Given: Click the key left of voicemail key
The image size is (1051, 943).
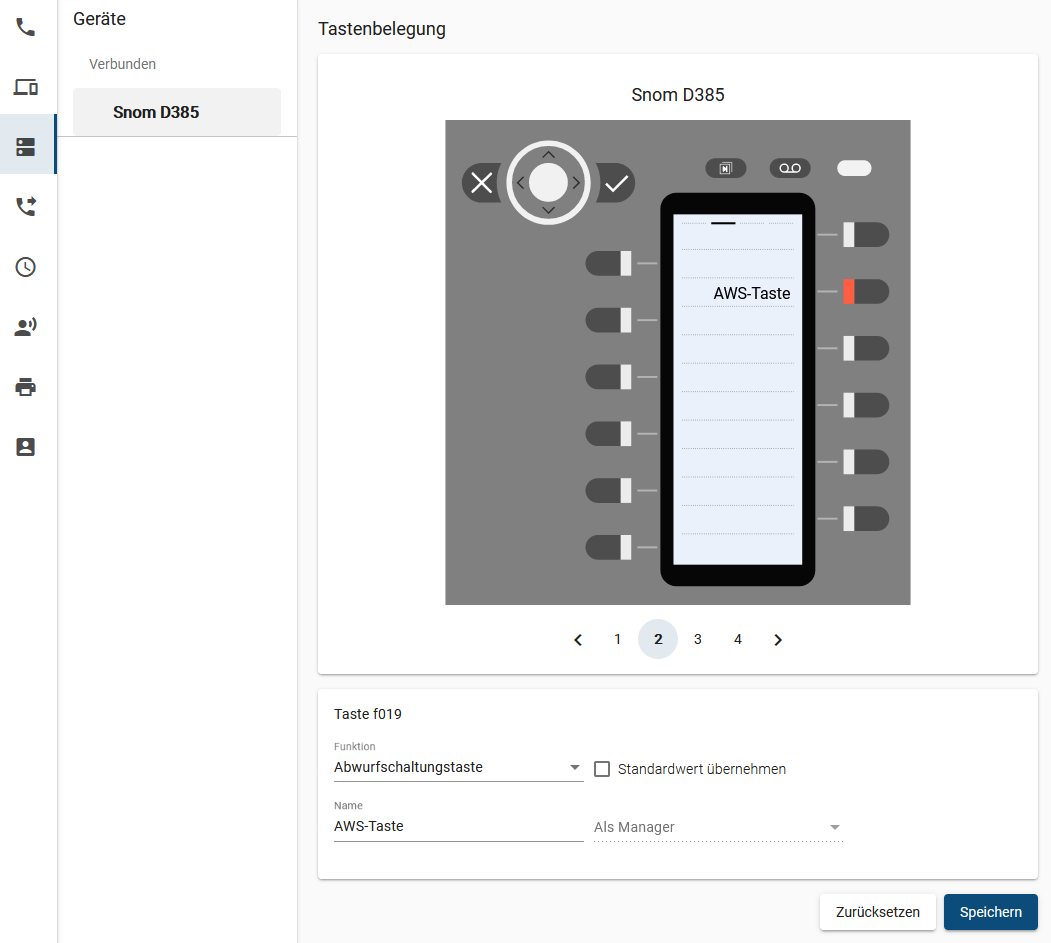Looking at the screenshot, I should coord(726,168).
